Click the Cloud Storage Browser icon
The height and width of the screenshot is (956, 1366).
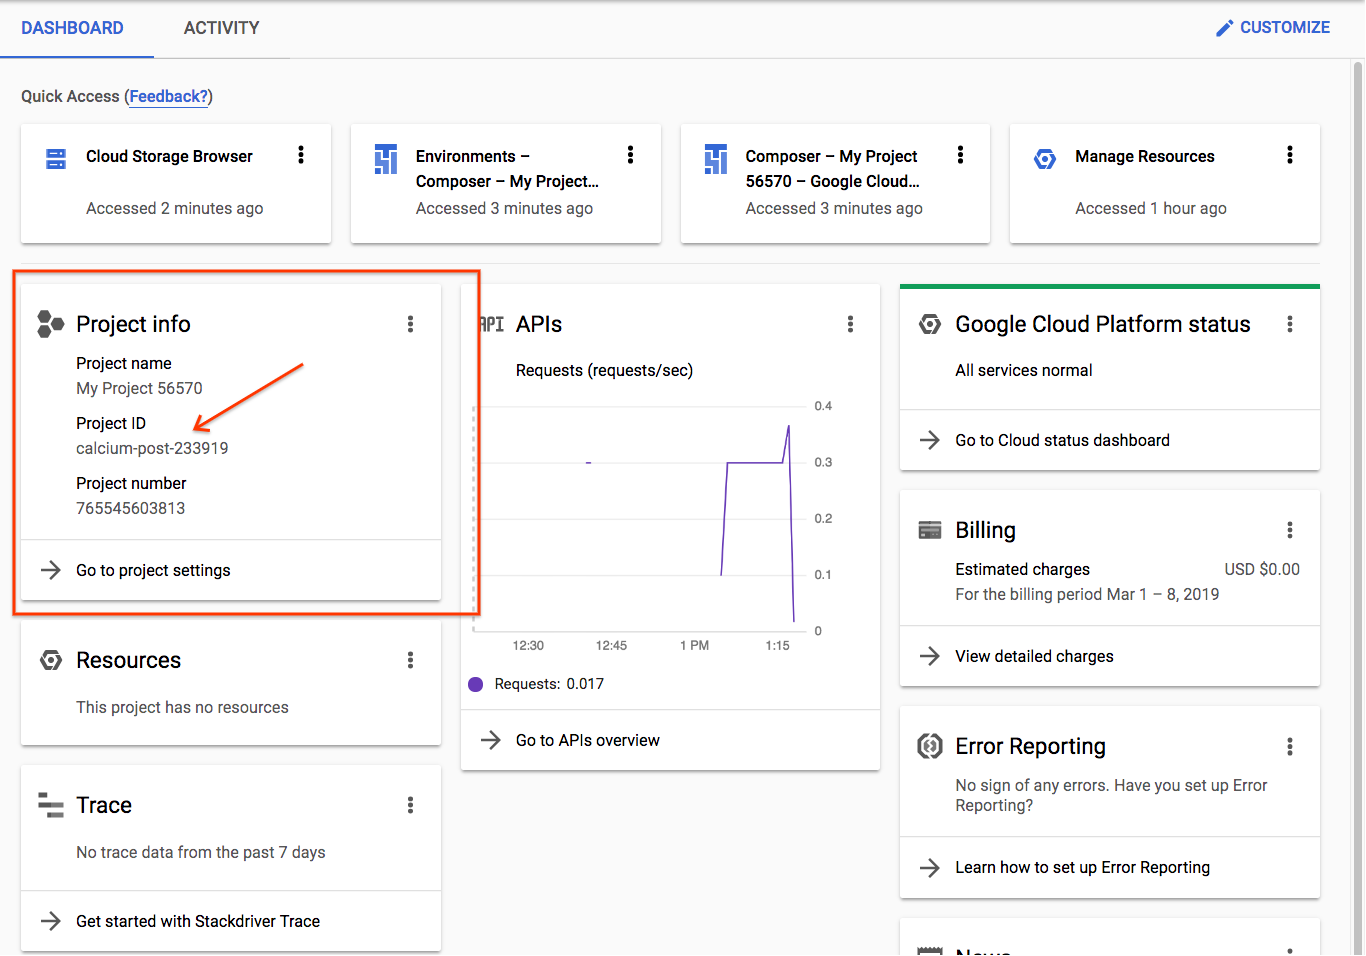pos(56,158)
